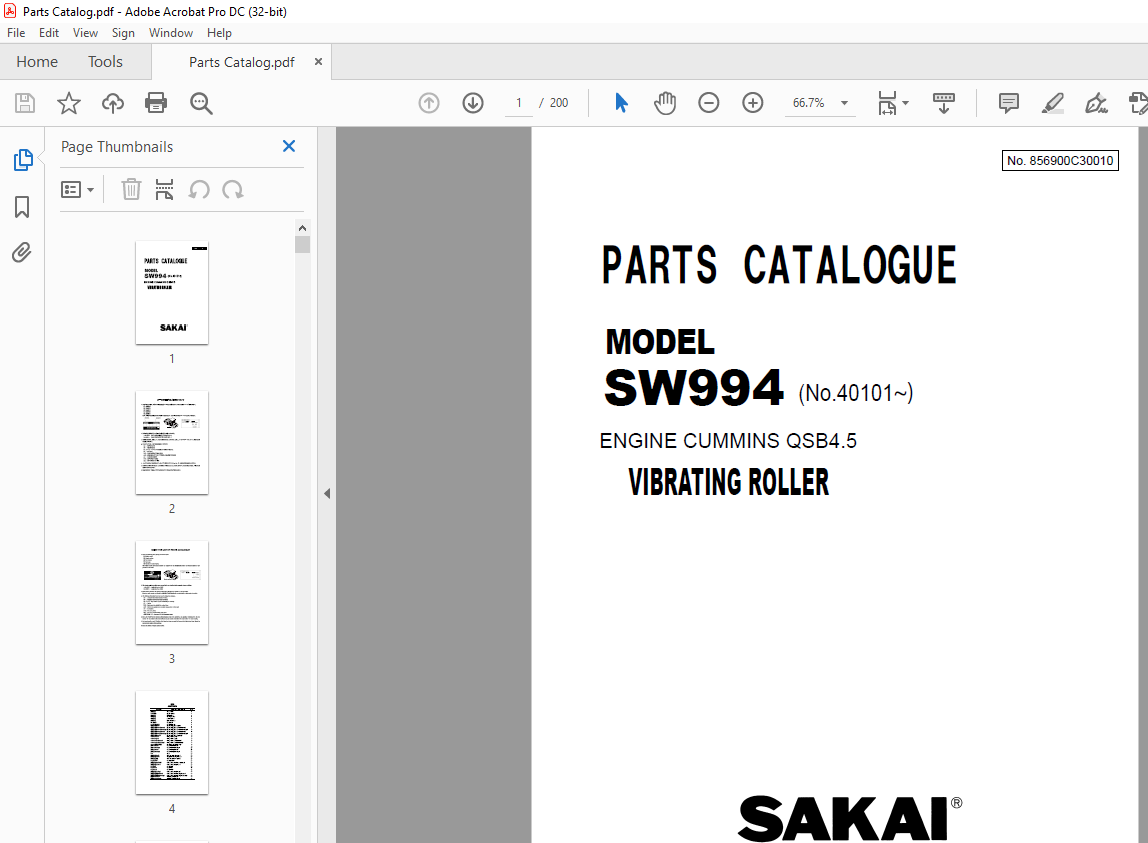Image resolution: width=1148 pixels, height=843 pixels.
Task: Click the Save file icon
Action: (x=25, y=103)
